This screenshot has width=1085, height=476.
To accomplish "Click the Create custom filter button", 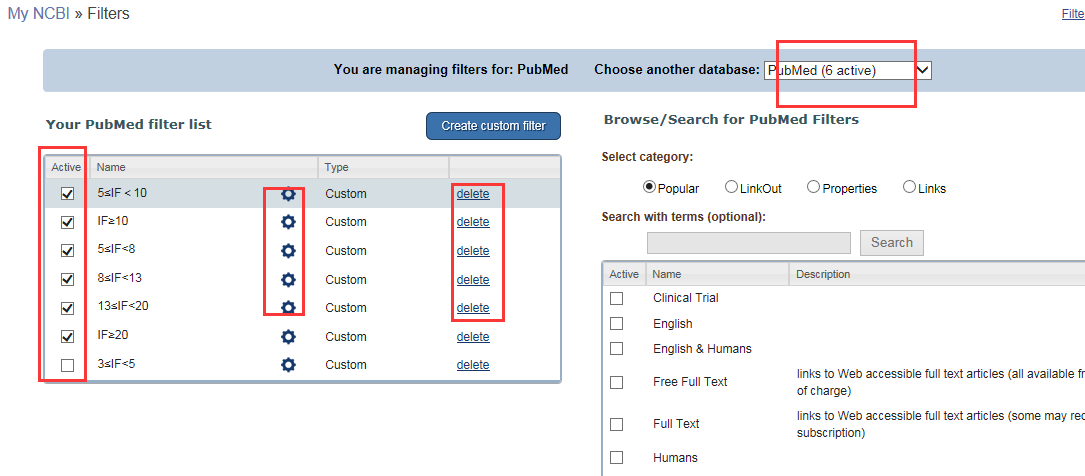I will click(x=493, y=126).
